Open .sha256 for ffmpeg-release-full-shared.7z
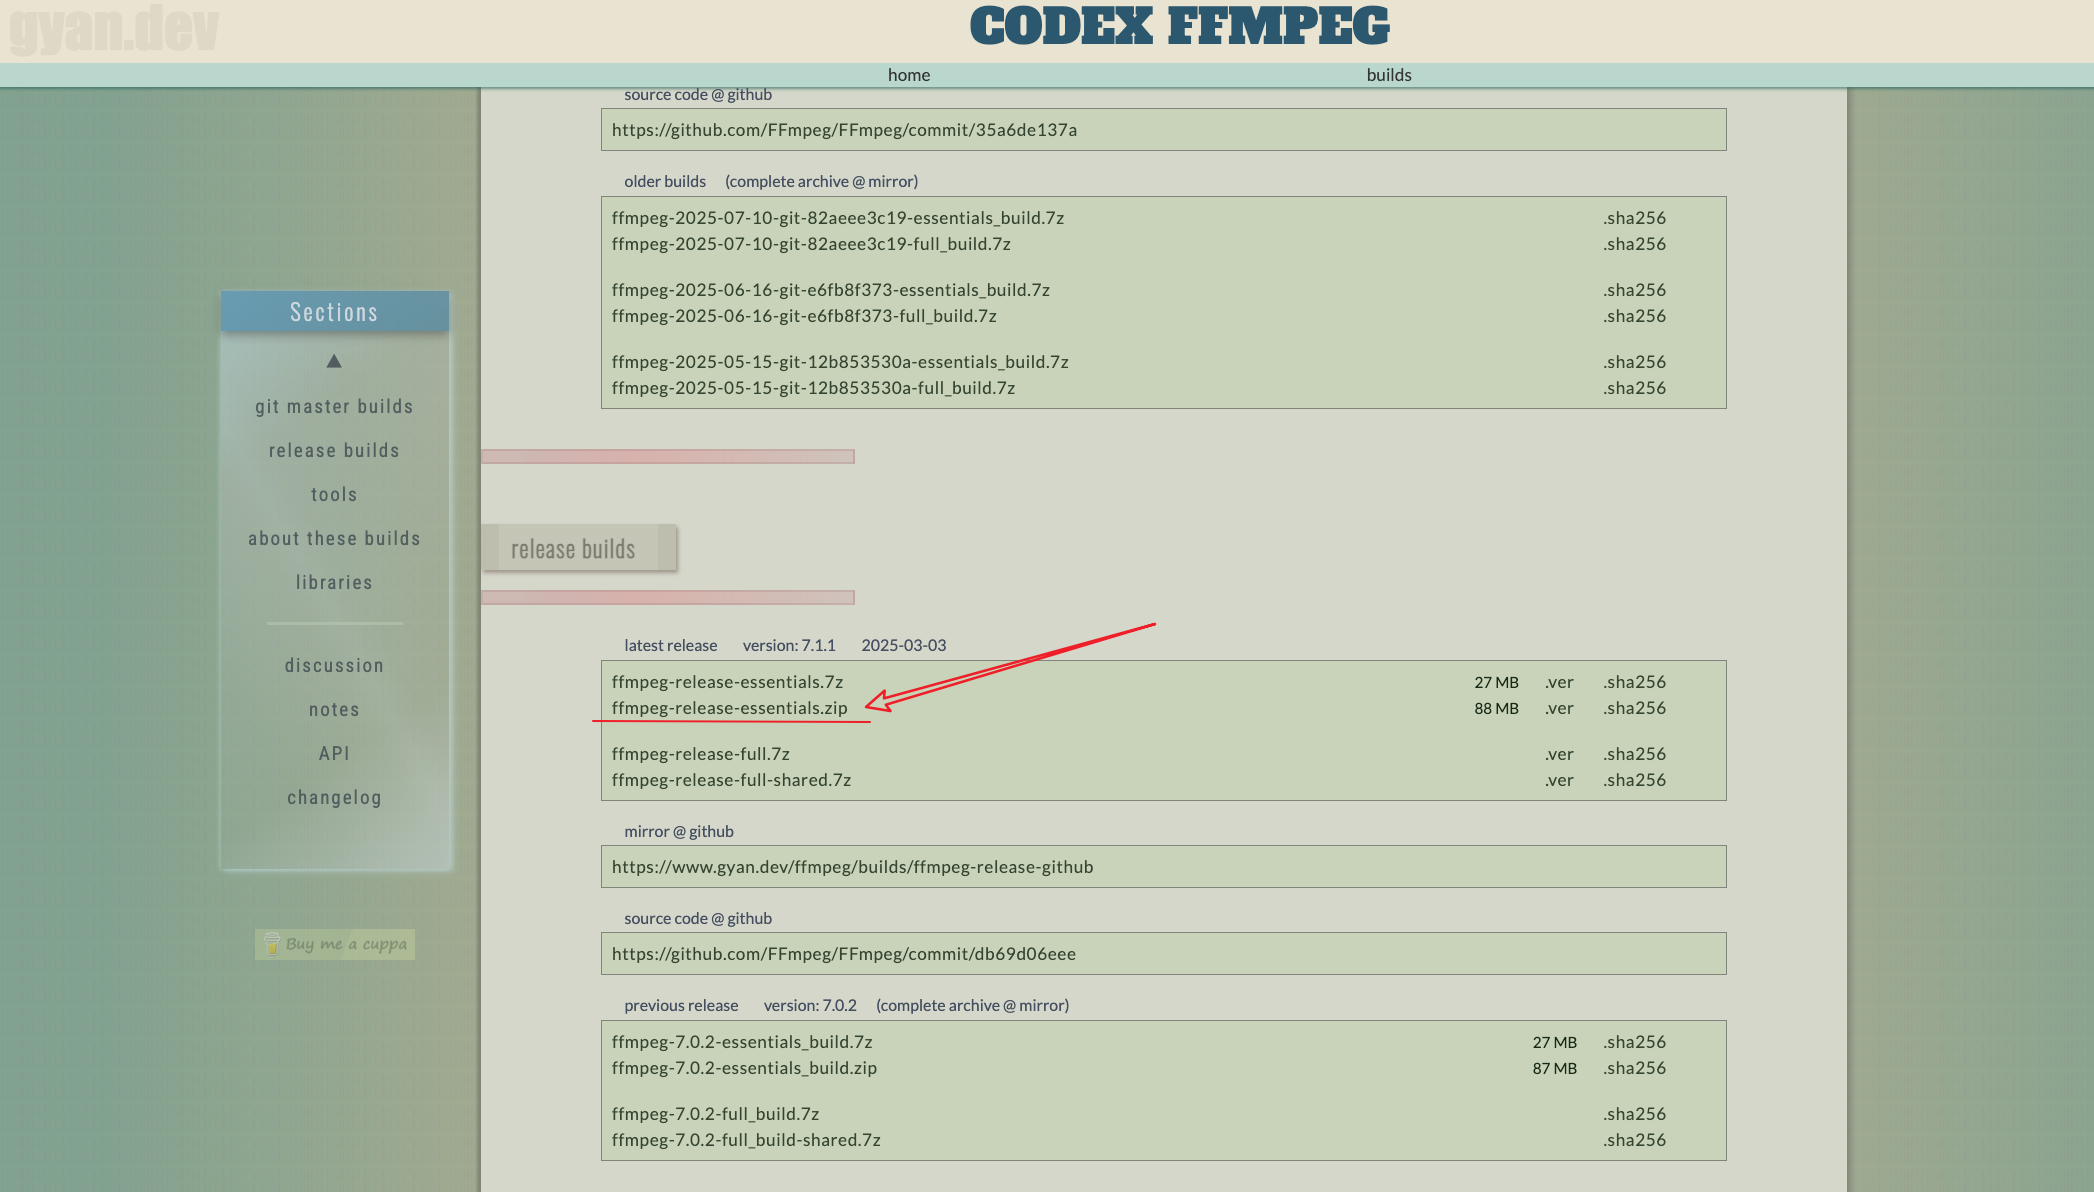 (x=1635, y=780)
